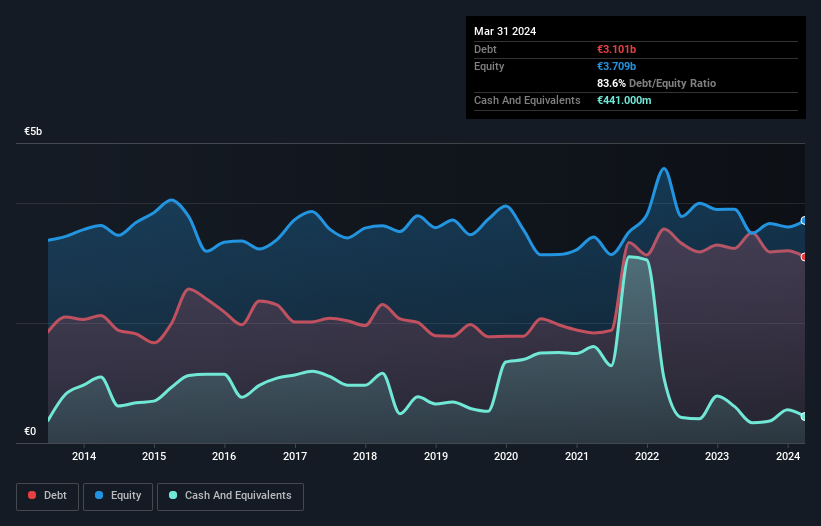Click the blue Equity endpoint marker

coord(804,221)
